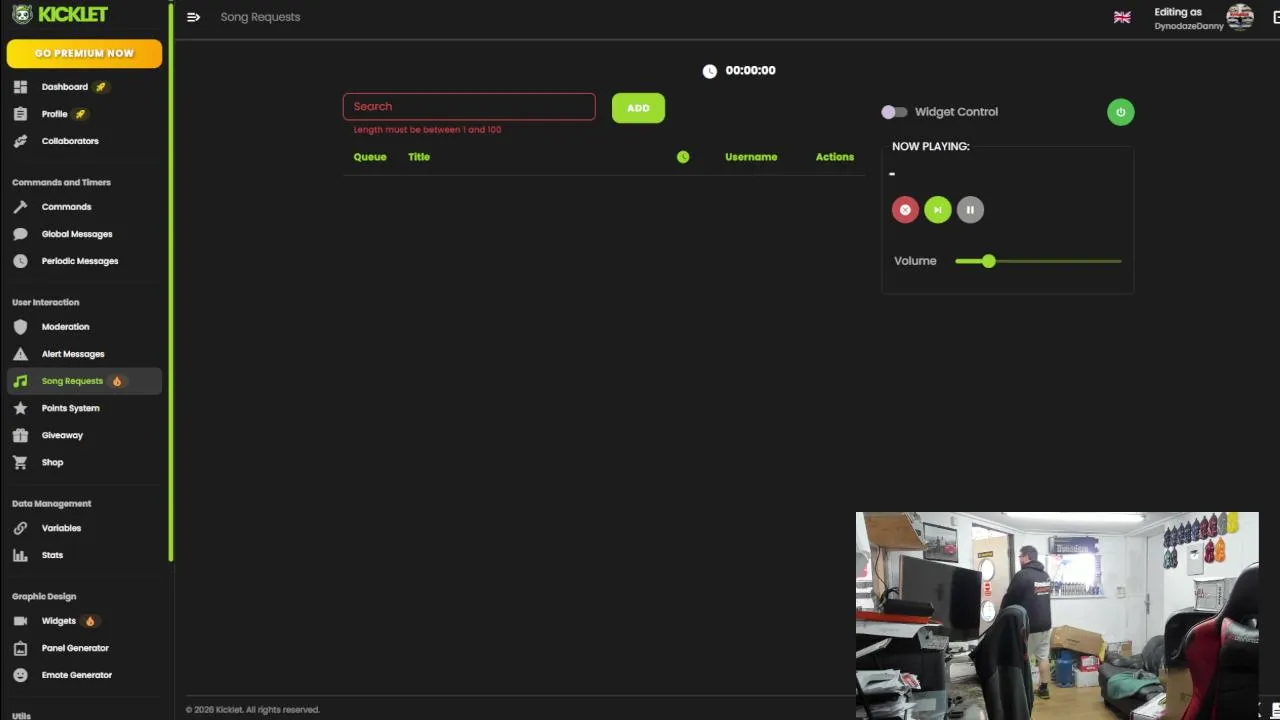
Task: Click the duration clock icon in queue header
Action: tap(683, 157)
